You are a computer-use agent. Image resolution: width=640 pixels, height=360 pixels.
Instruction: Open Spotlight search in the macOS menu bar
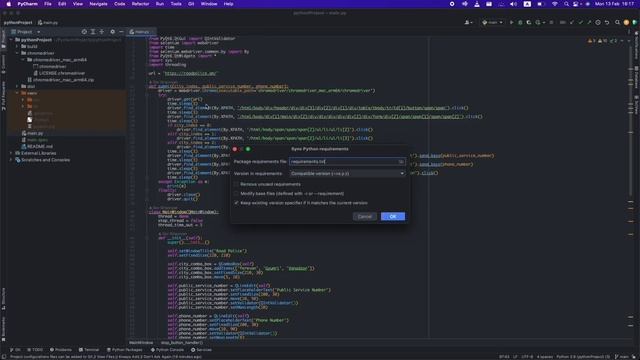coord(567,4)
